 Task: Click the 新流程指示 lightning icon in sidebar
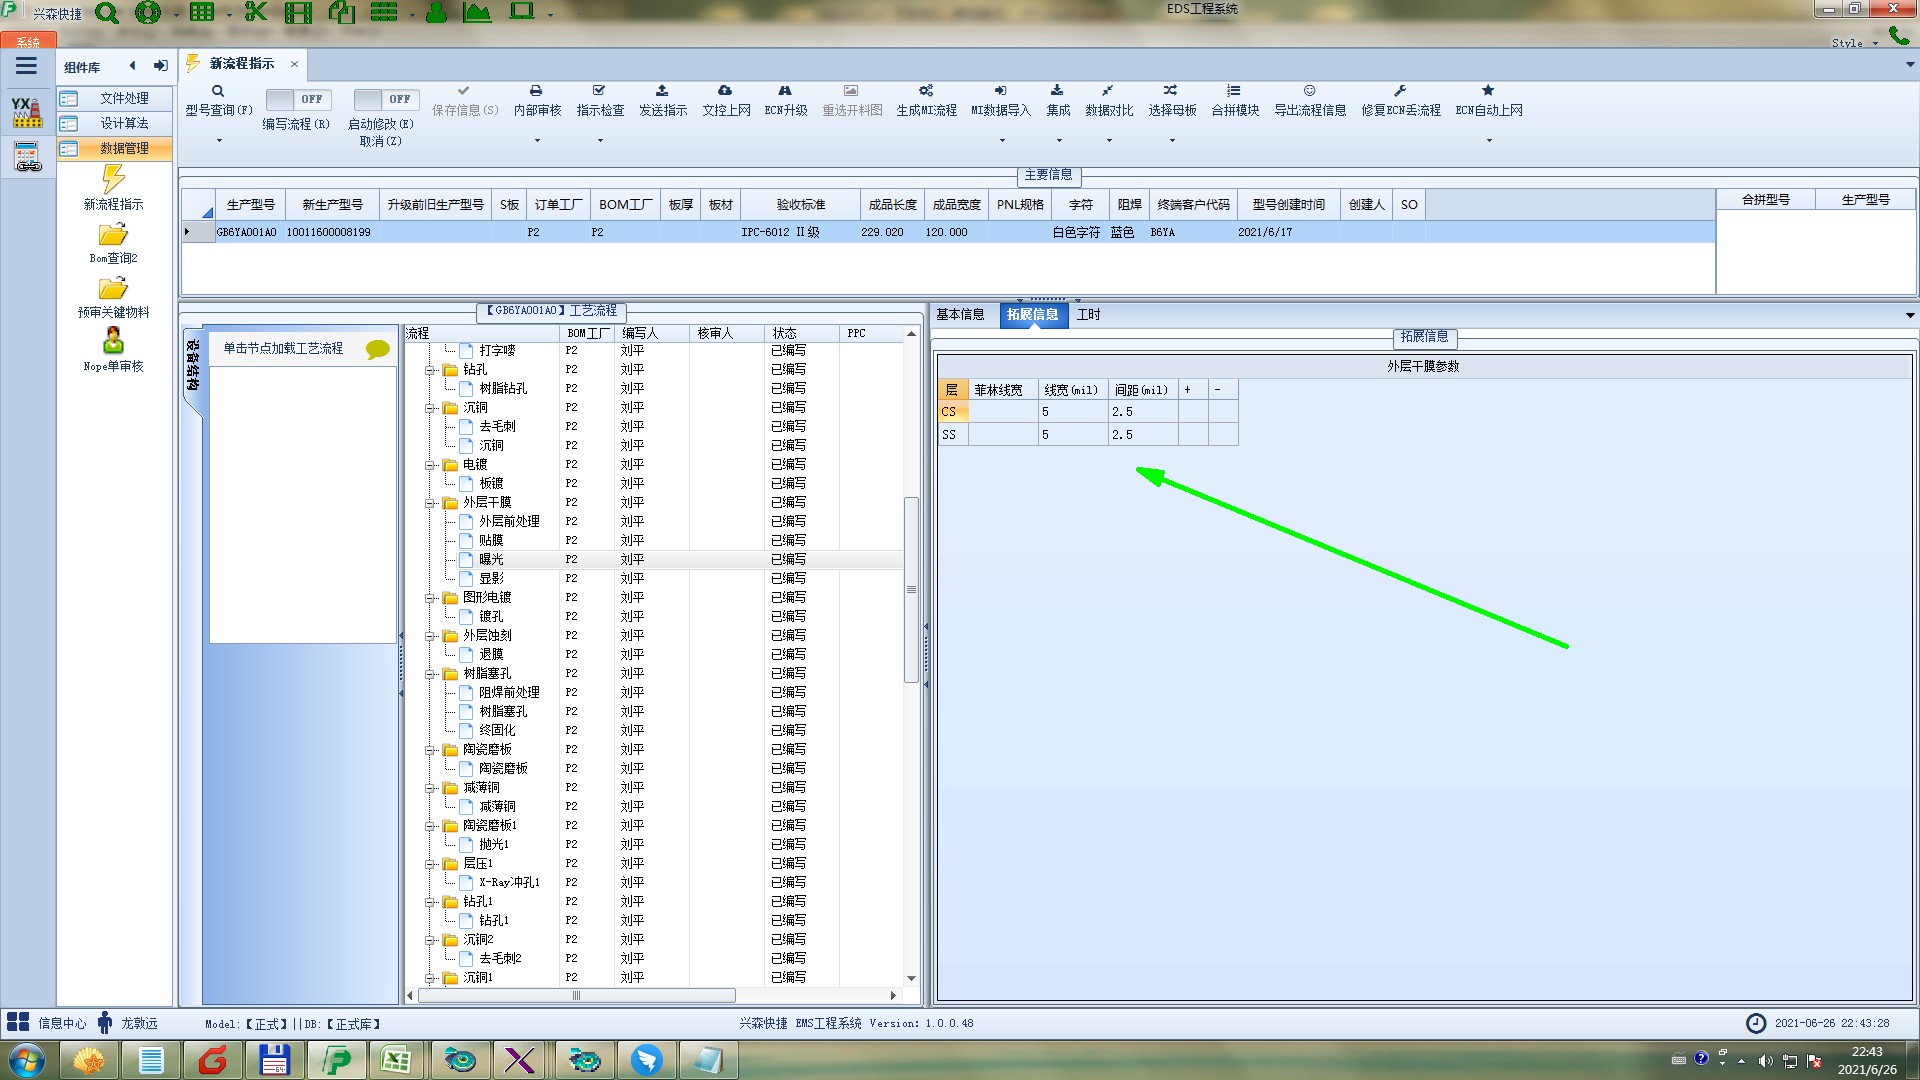point(113,180)
